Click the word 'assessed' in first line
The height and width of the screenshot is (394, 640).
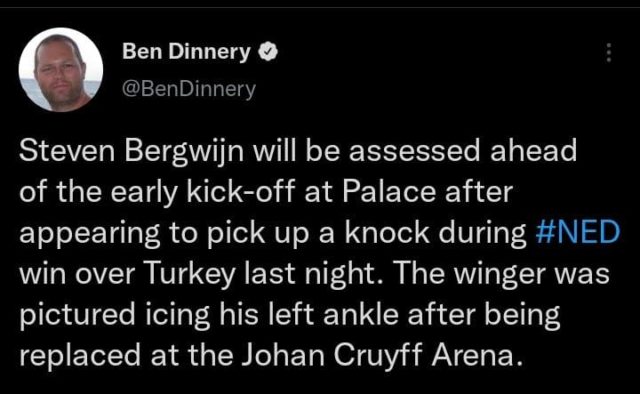point(414,151)
